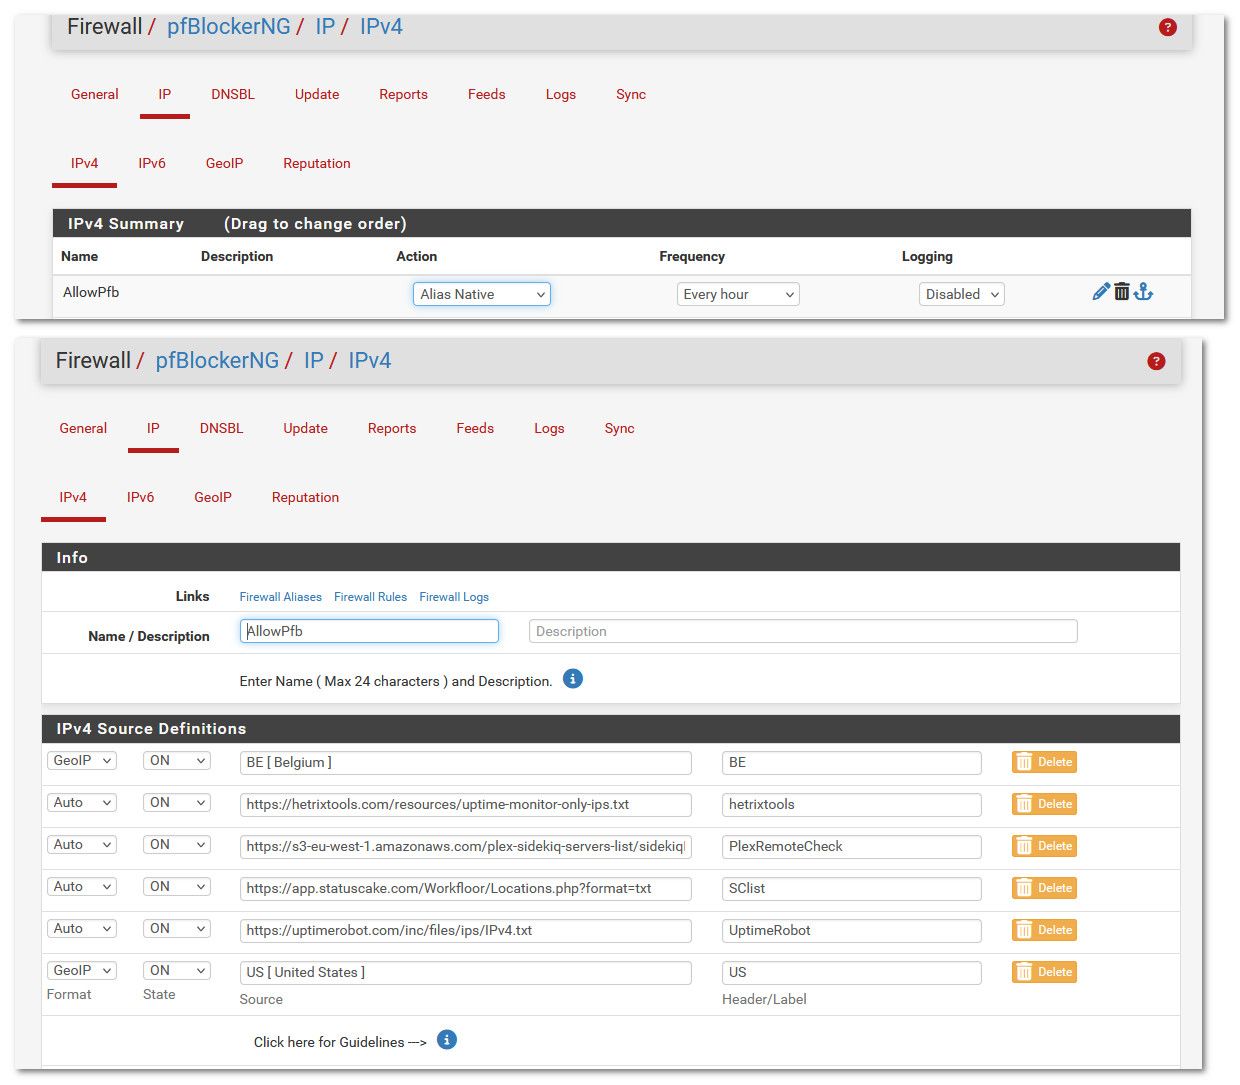This screenshot has width=1240, height=1085.
Task: Click the pencil edit icon for AllowPfb
Action: coord(1101,292)
